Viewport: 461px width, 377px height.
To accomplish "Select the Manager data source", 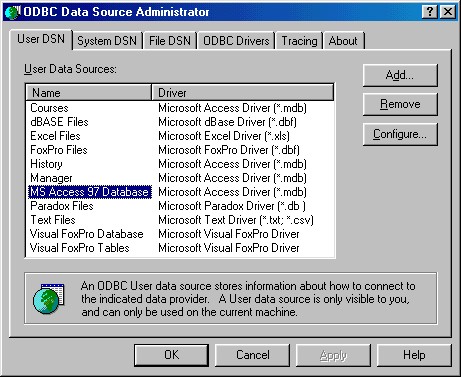I will click(51, 178).
